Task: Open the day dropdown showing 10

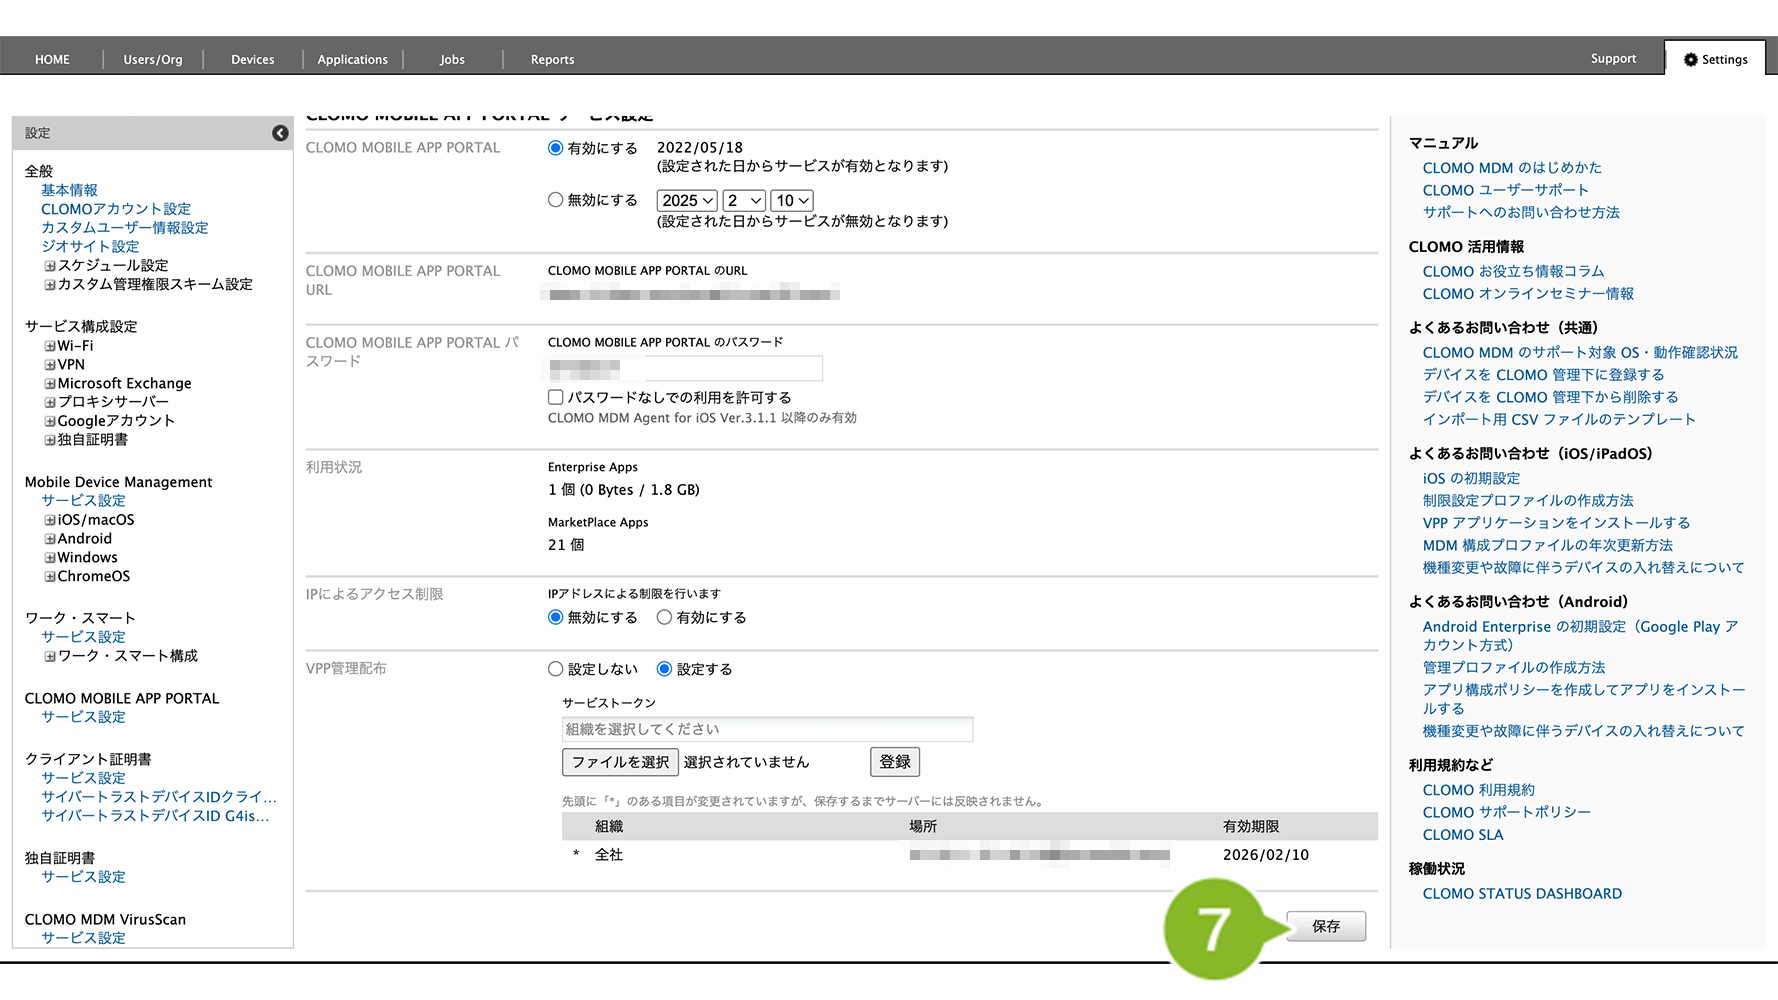Action: [x=792, y=201]
